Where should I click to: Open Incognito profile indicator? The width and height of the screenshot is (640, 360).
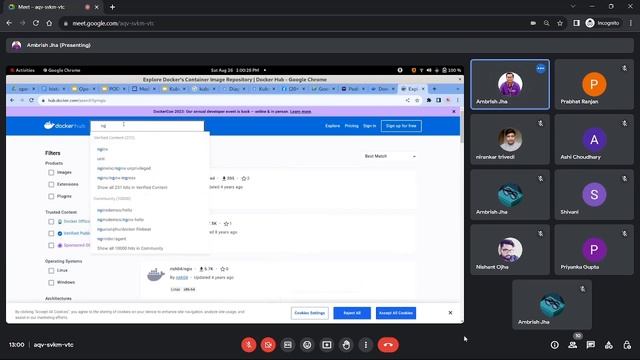coord(602,23)
